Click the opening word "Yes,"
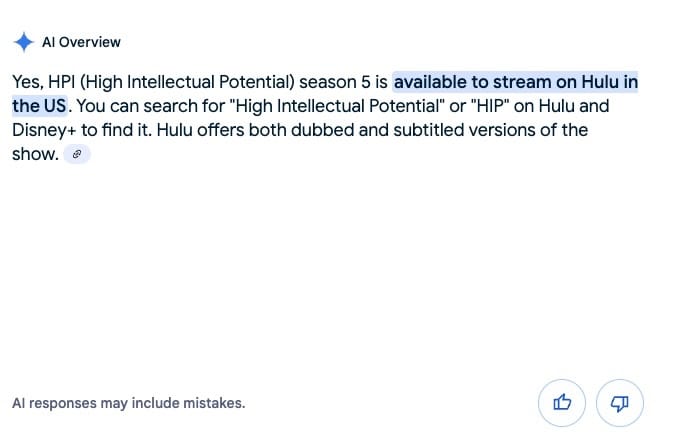This screenshot has height=445, width=677. tap(28, 82)
